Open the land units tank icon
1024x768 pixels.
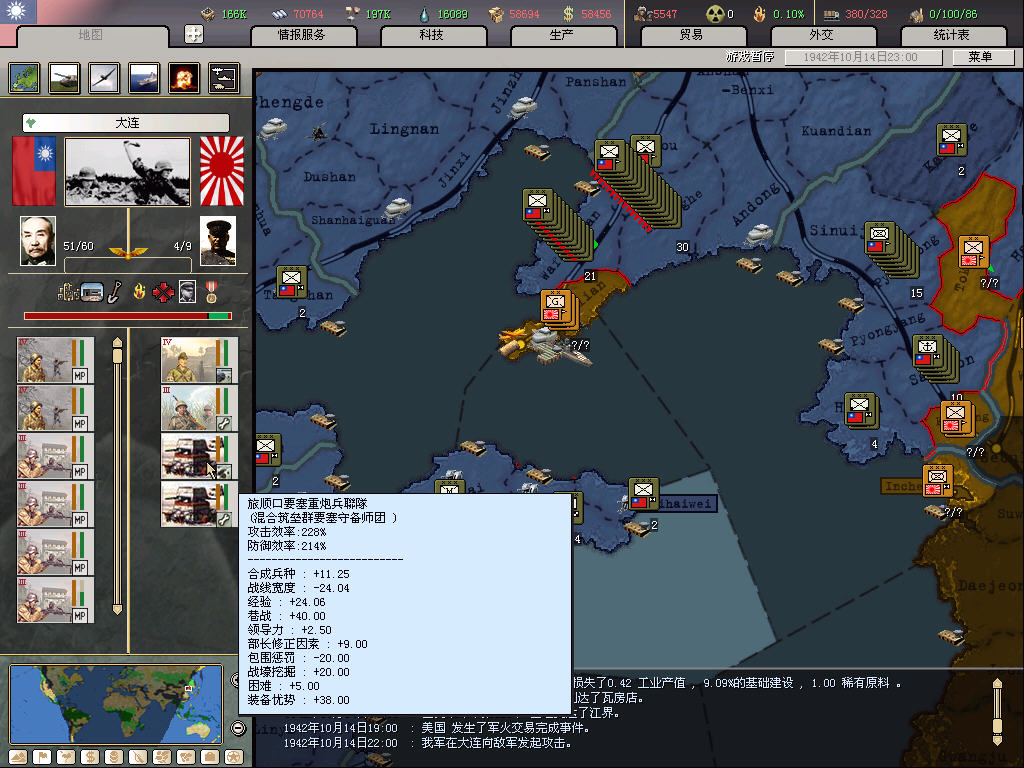coord(64,78)
